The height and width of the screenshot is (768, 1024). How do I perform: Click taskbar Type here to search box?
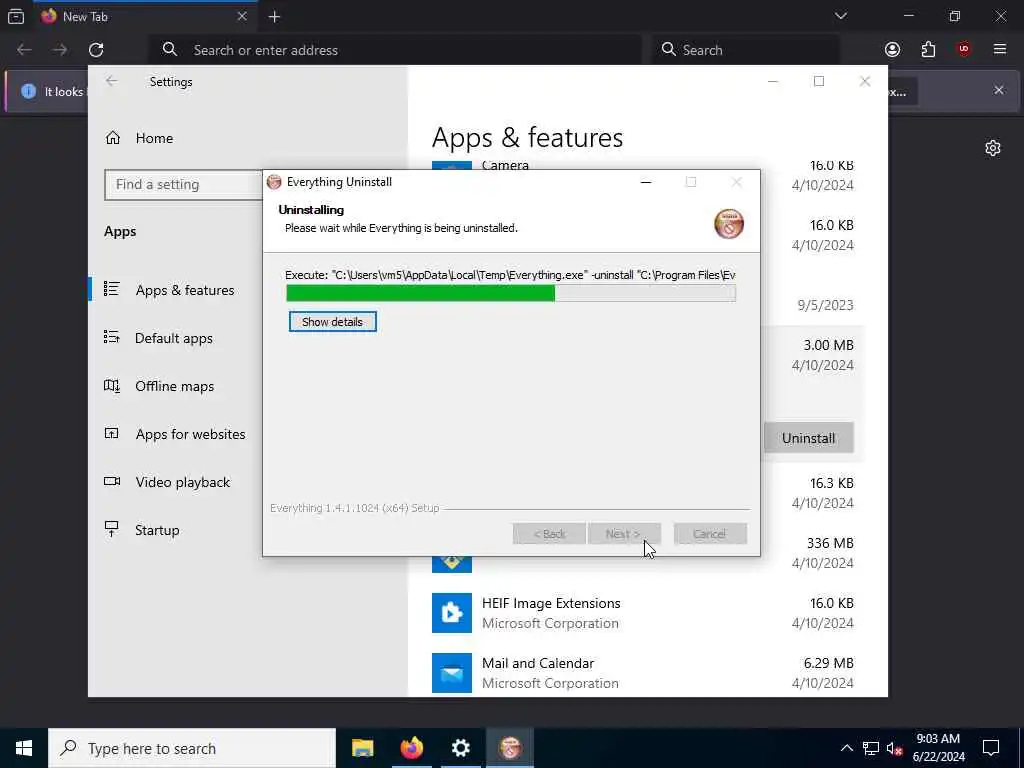pyautogui.click(x=192, y=748)
